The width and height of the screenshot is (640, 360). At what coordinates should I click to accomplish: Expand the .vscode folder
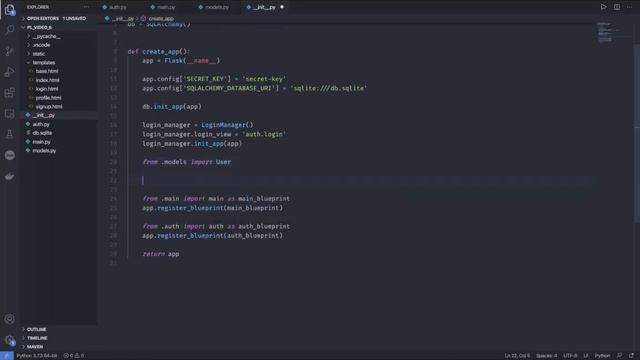tap(41, 45)
